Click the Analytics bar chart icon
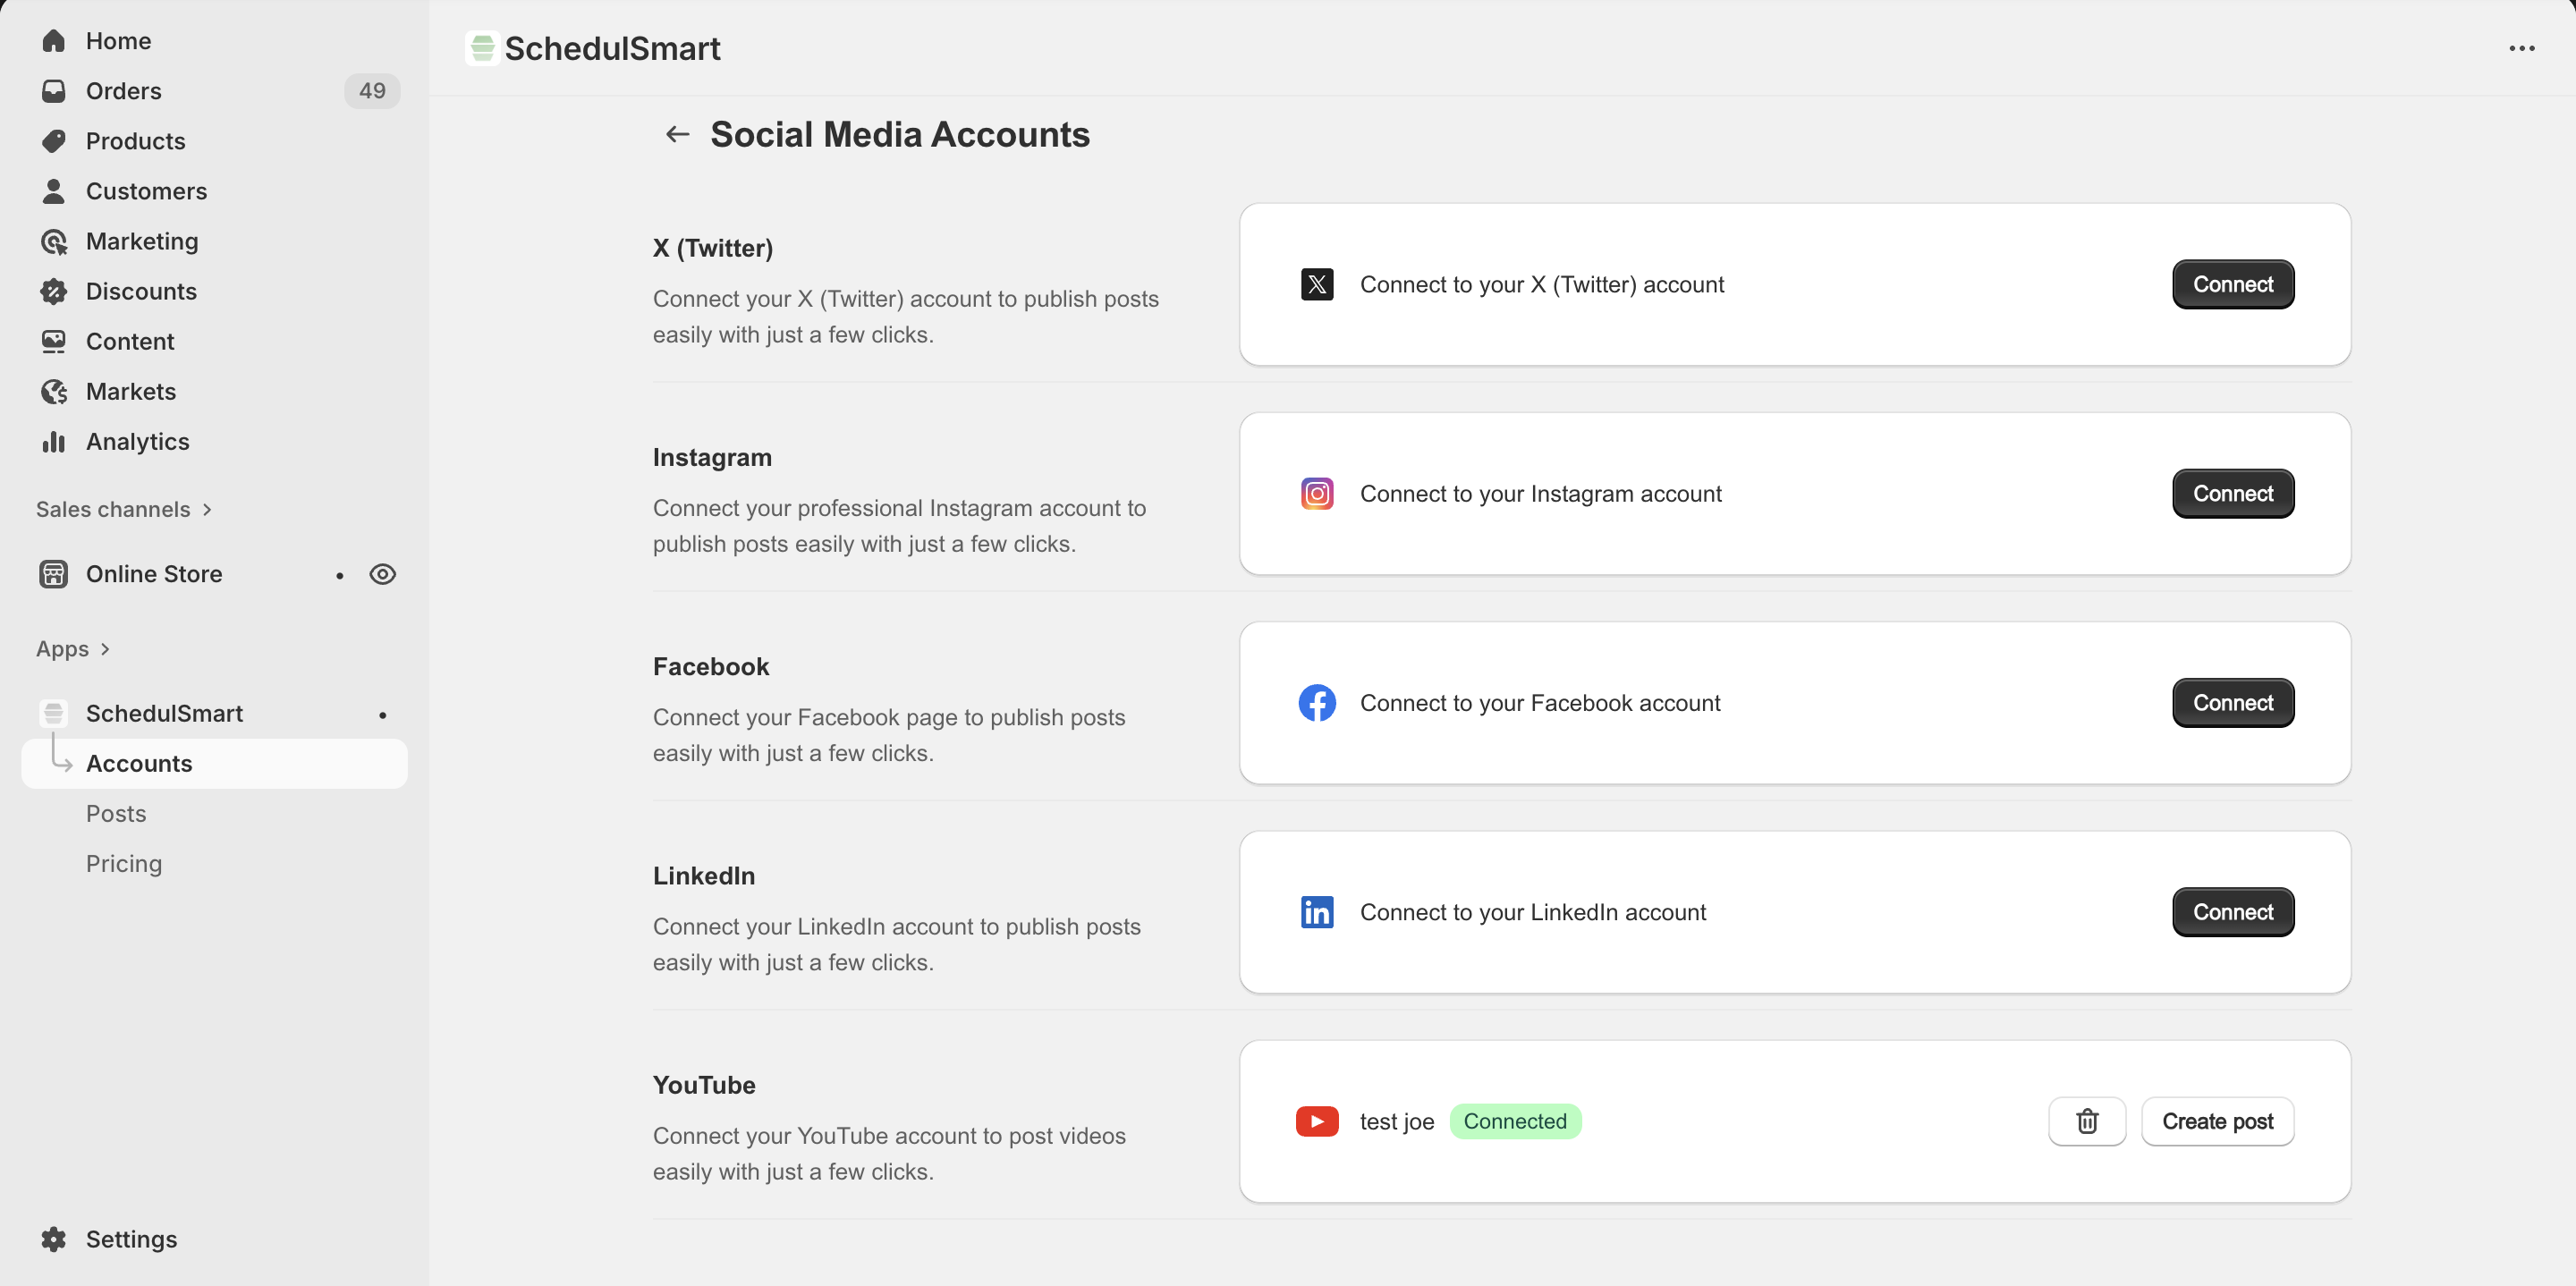This screenshot has height=1286, width=2576. pos(54,442)
